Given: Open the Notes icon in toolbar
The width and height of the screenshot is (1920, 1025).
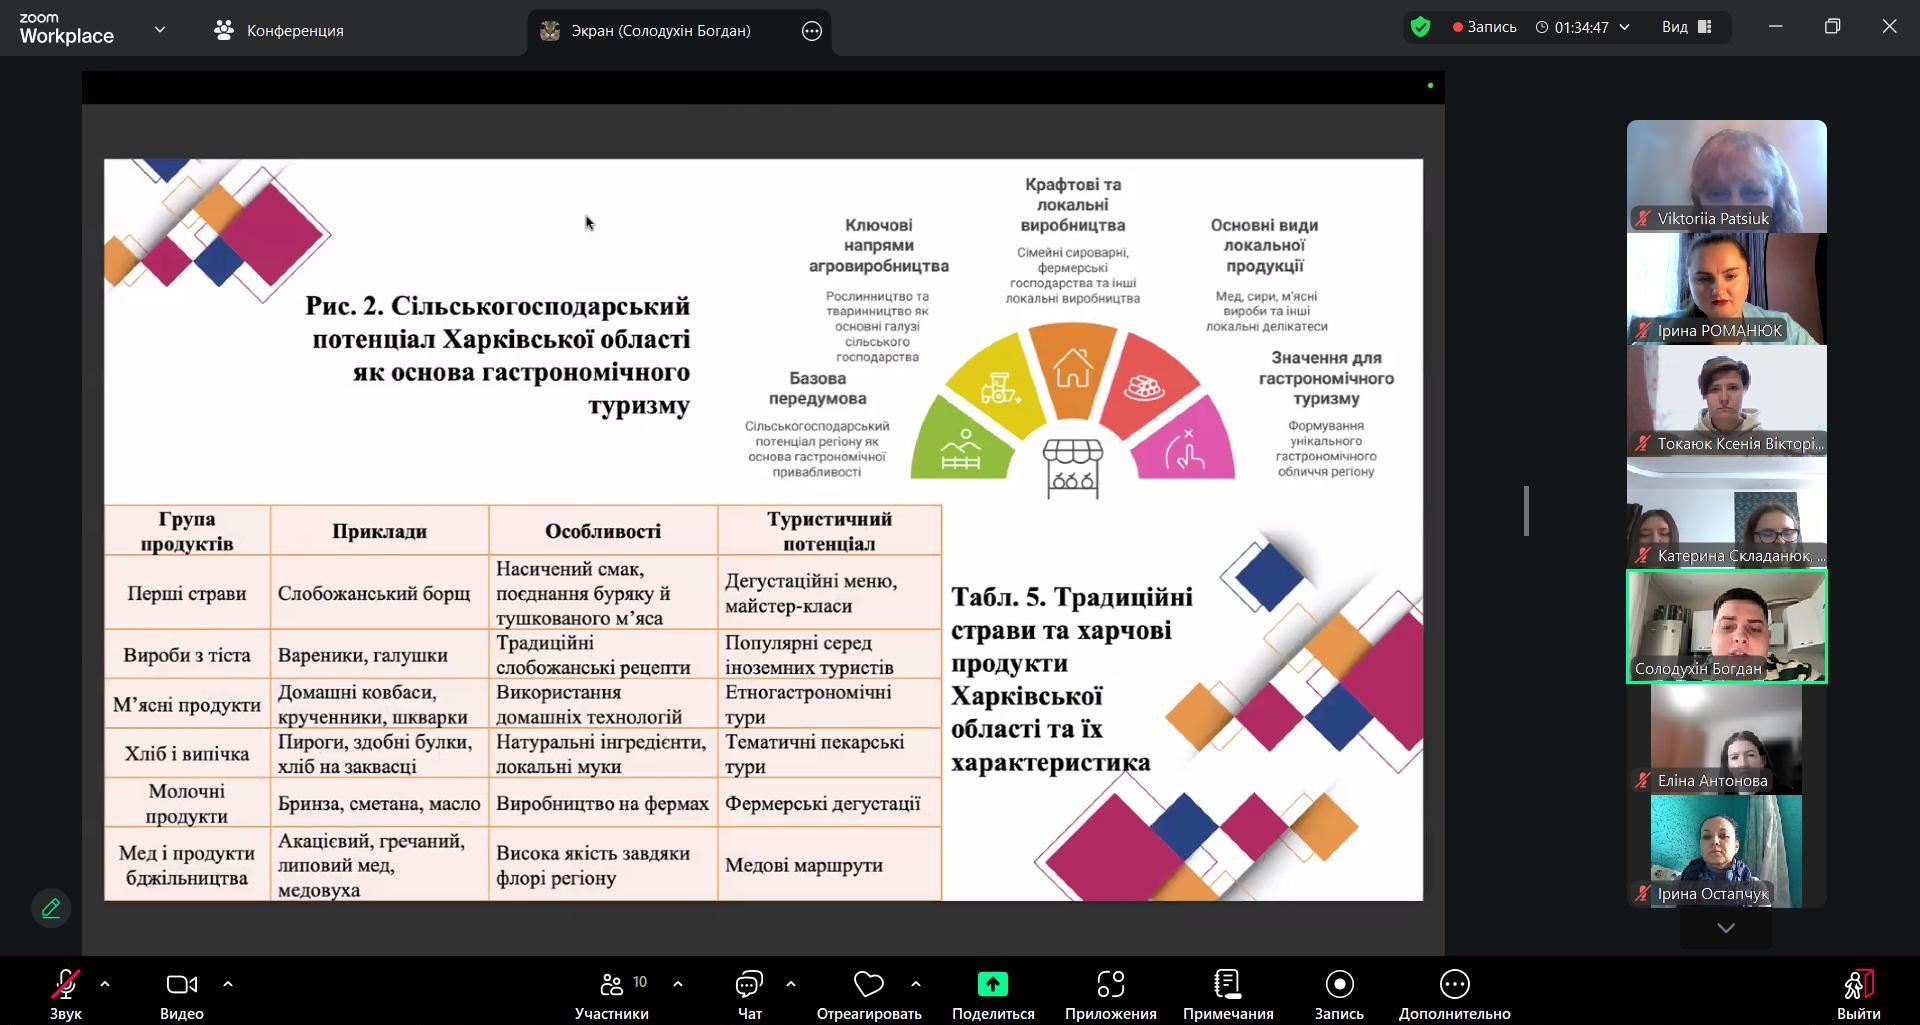Looking at the screenshot, I should [x=1227, y=985].
